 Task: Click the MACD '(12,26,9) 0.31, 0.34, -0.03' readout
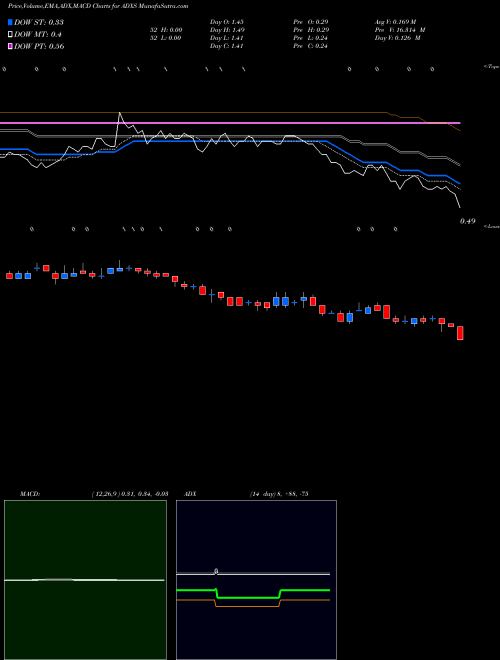pos(130,494)
